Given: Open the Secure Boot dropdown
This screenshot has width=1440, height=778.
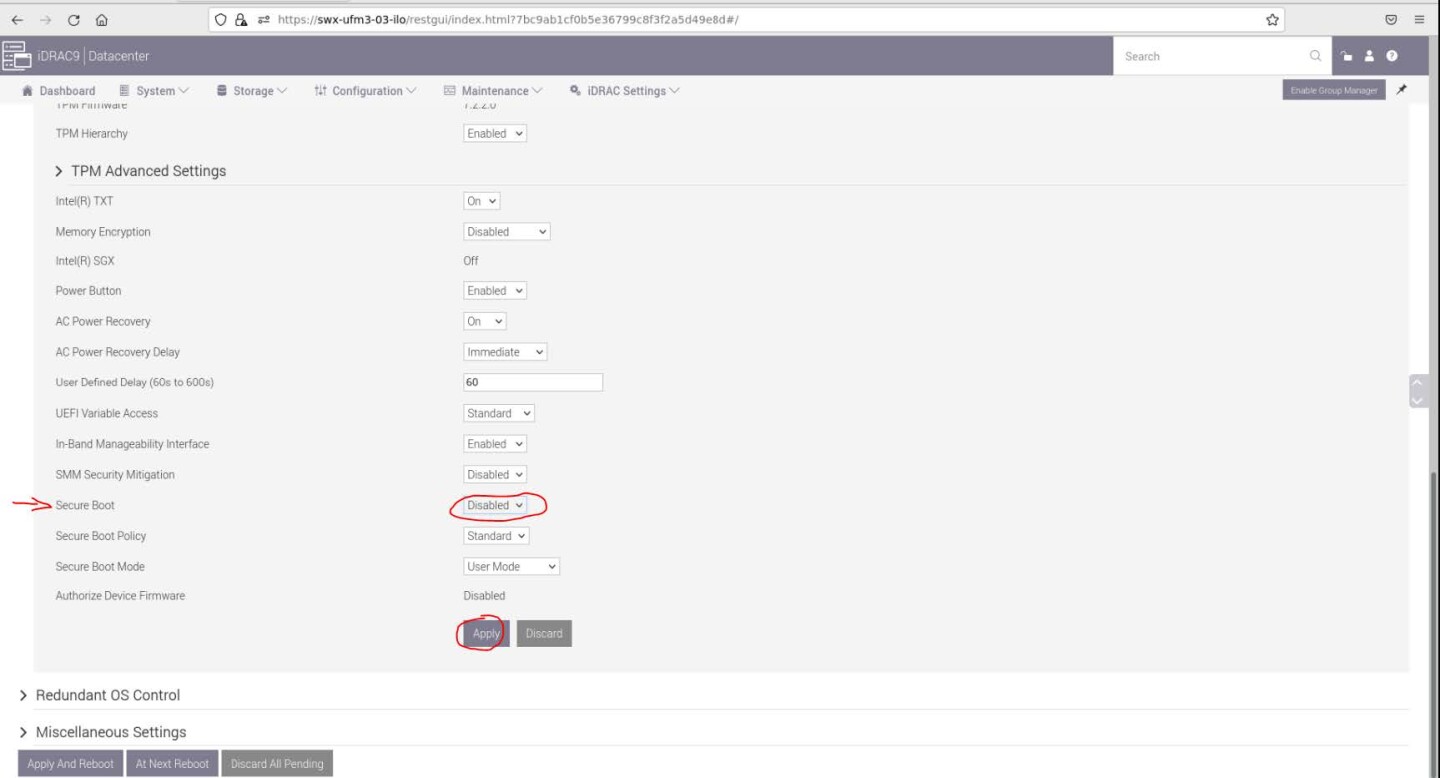Looking at the screenshot, I should click(495, 506).
